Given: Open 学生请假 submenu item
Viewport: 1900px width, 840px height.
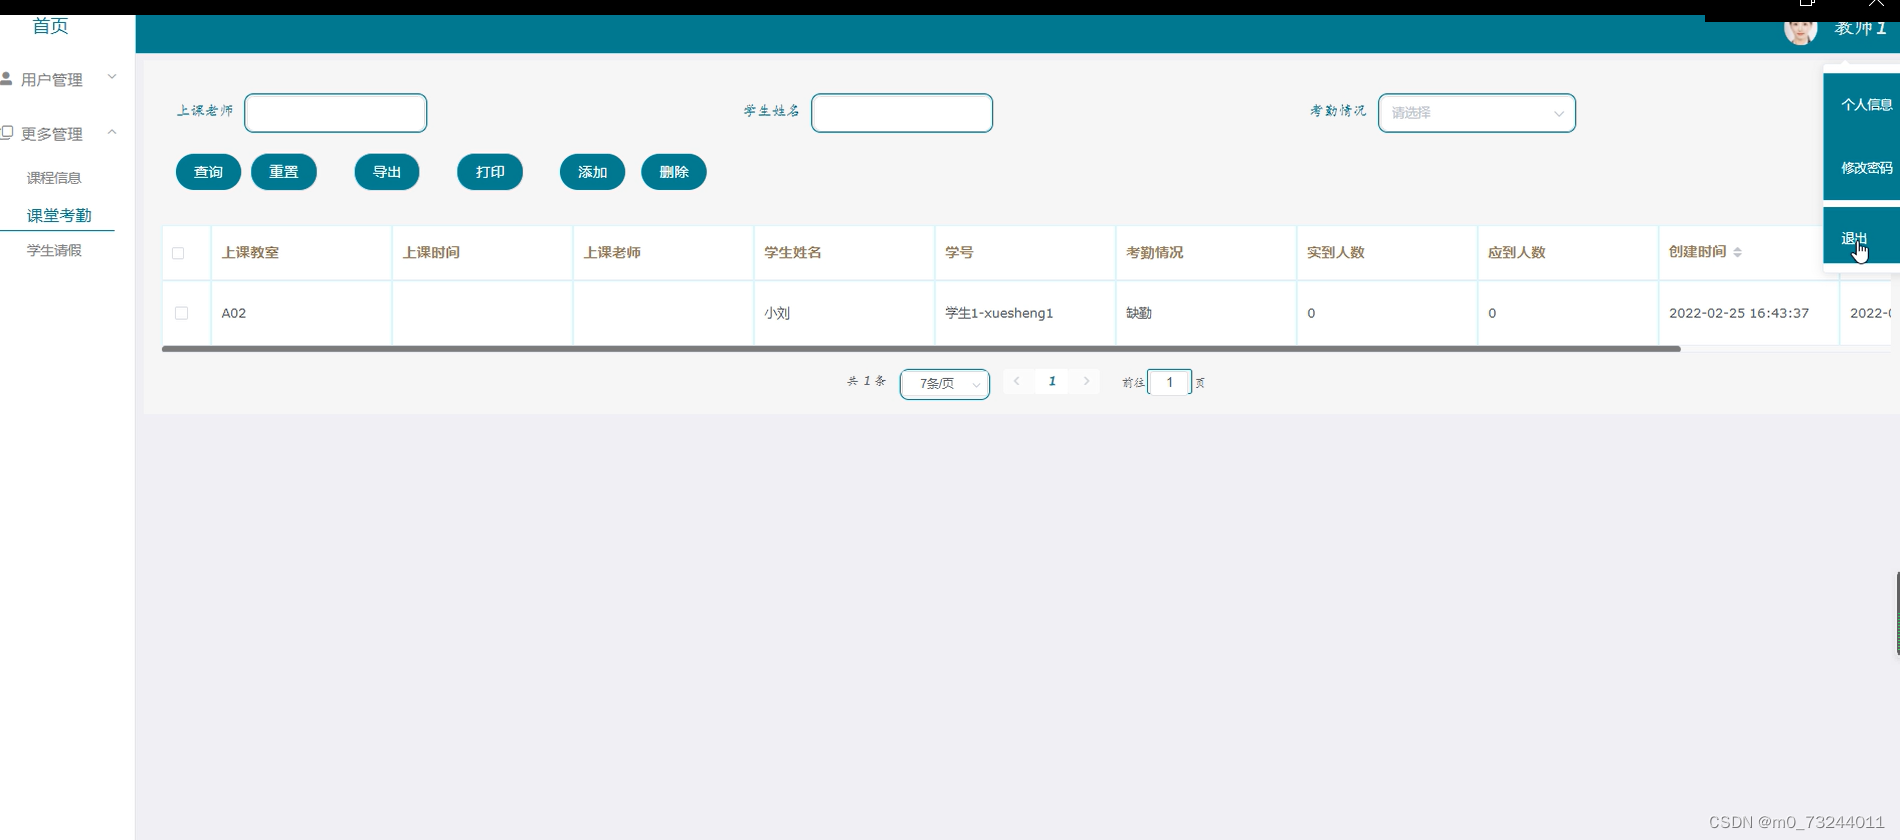Looking at the screenshot, I should pos(54,250).
